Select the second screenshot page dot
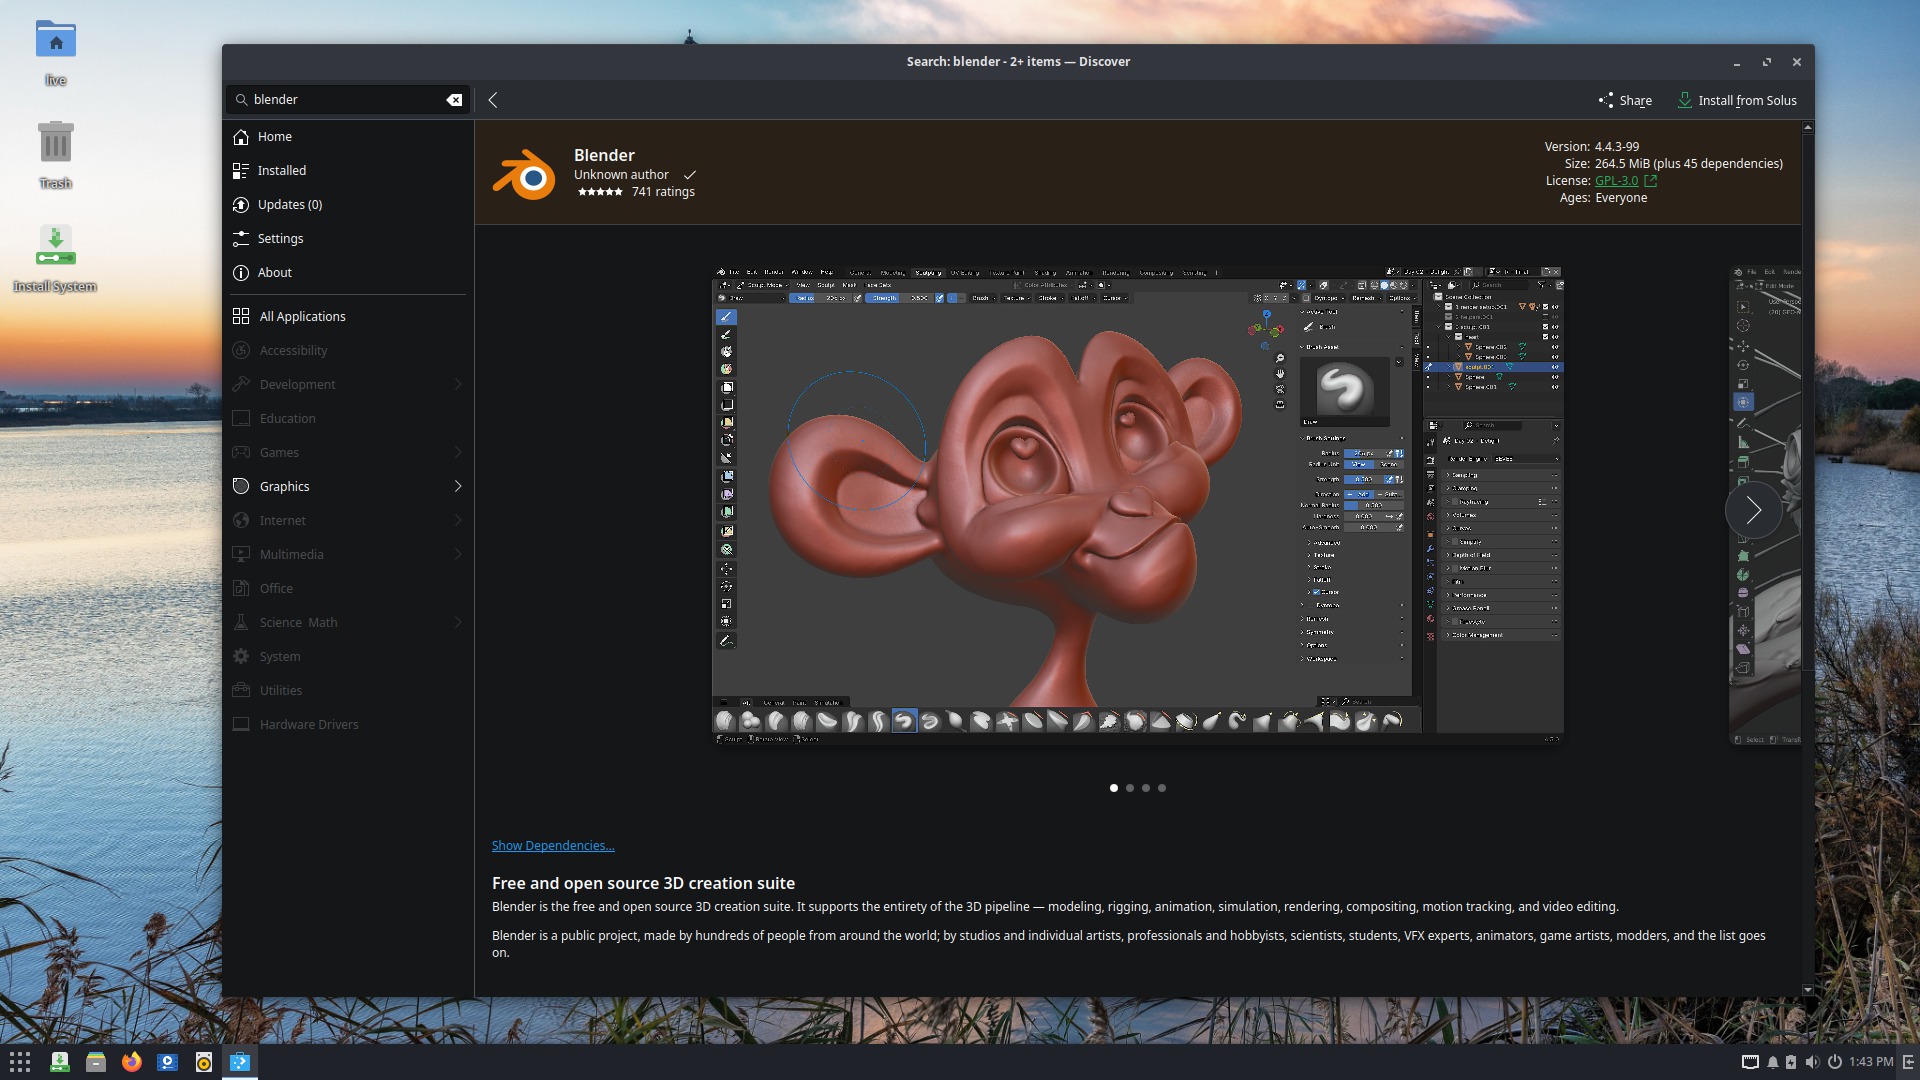 (1130, 789)
